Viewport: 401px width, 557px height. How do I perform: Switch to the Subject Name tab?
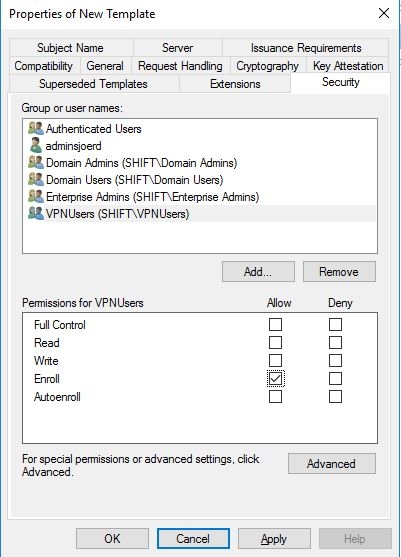click(71, 48)
